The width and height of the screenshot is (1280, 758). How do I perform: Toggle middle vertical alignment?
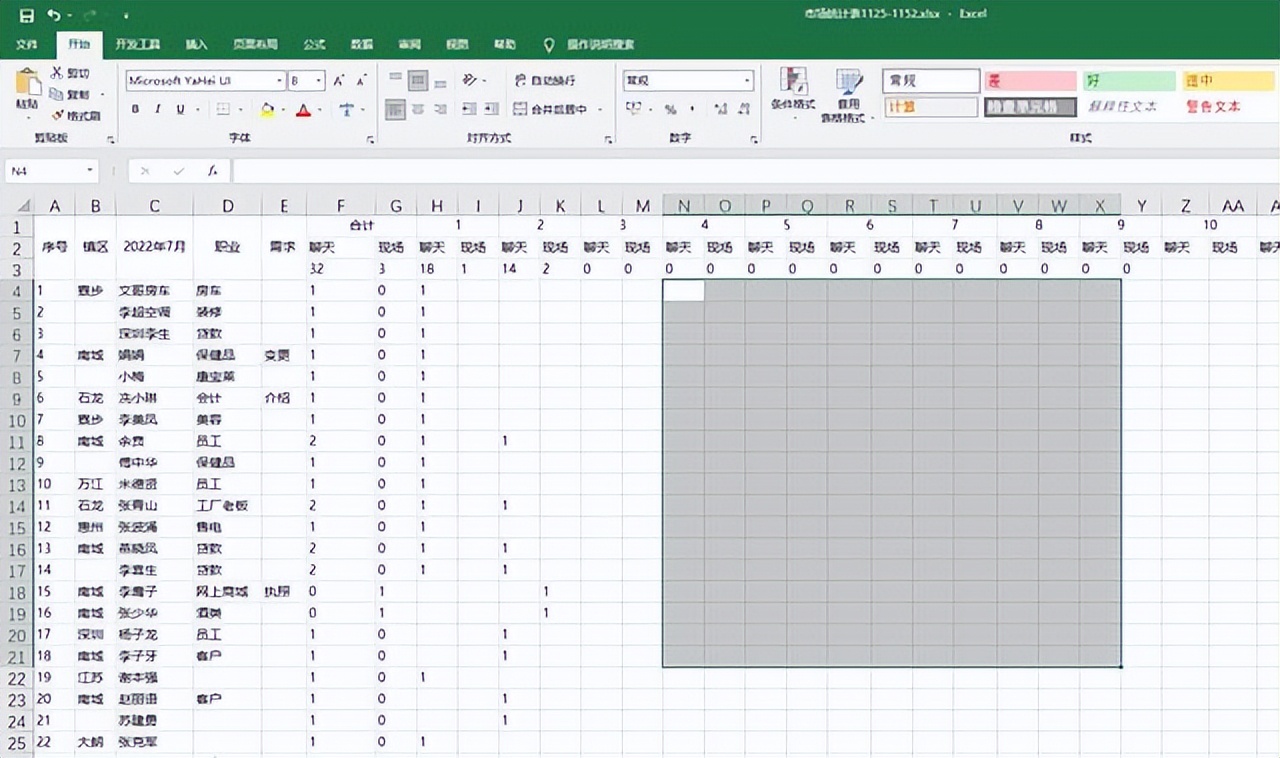pos(418,80)
